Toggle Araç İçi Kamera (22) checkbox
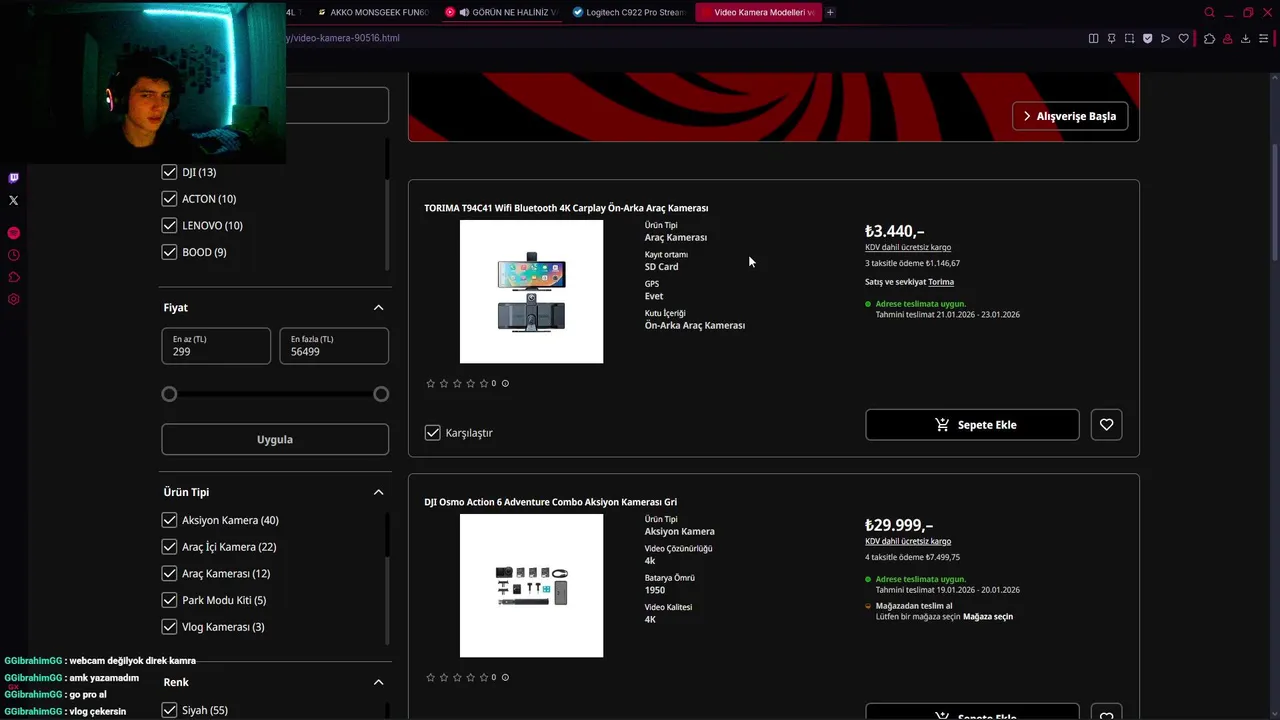 [169, 547]
